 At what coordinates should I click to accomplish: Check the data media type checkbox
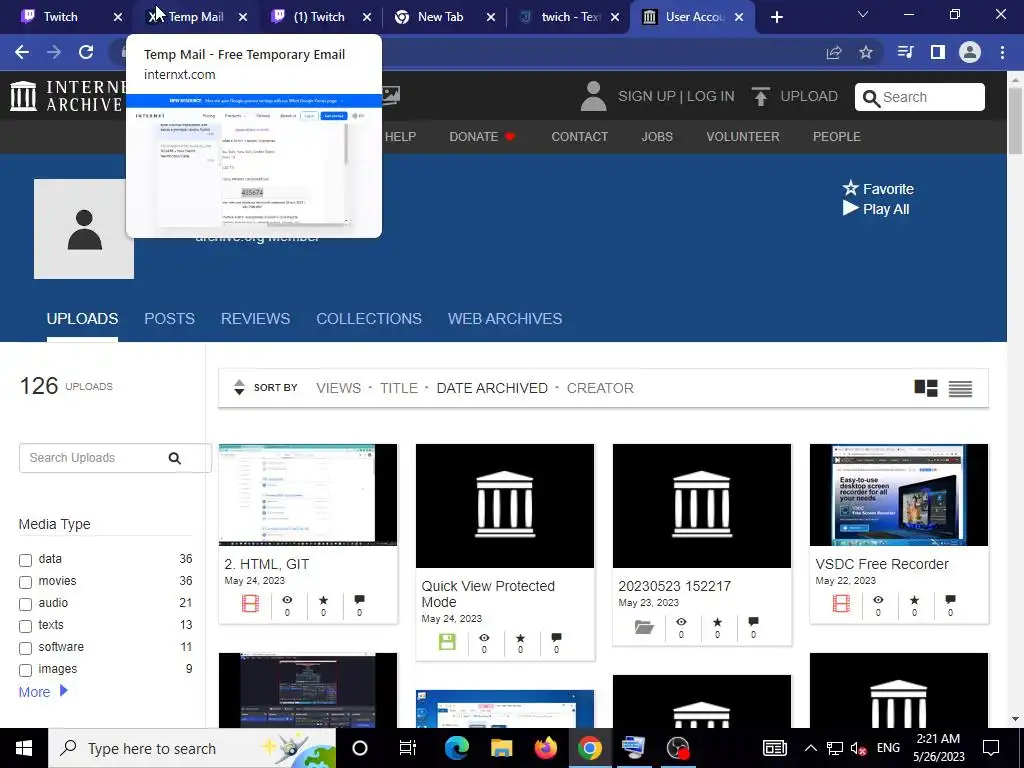[x=25, y=560]
